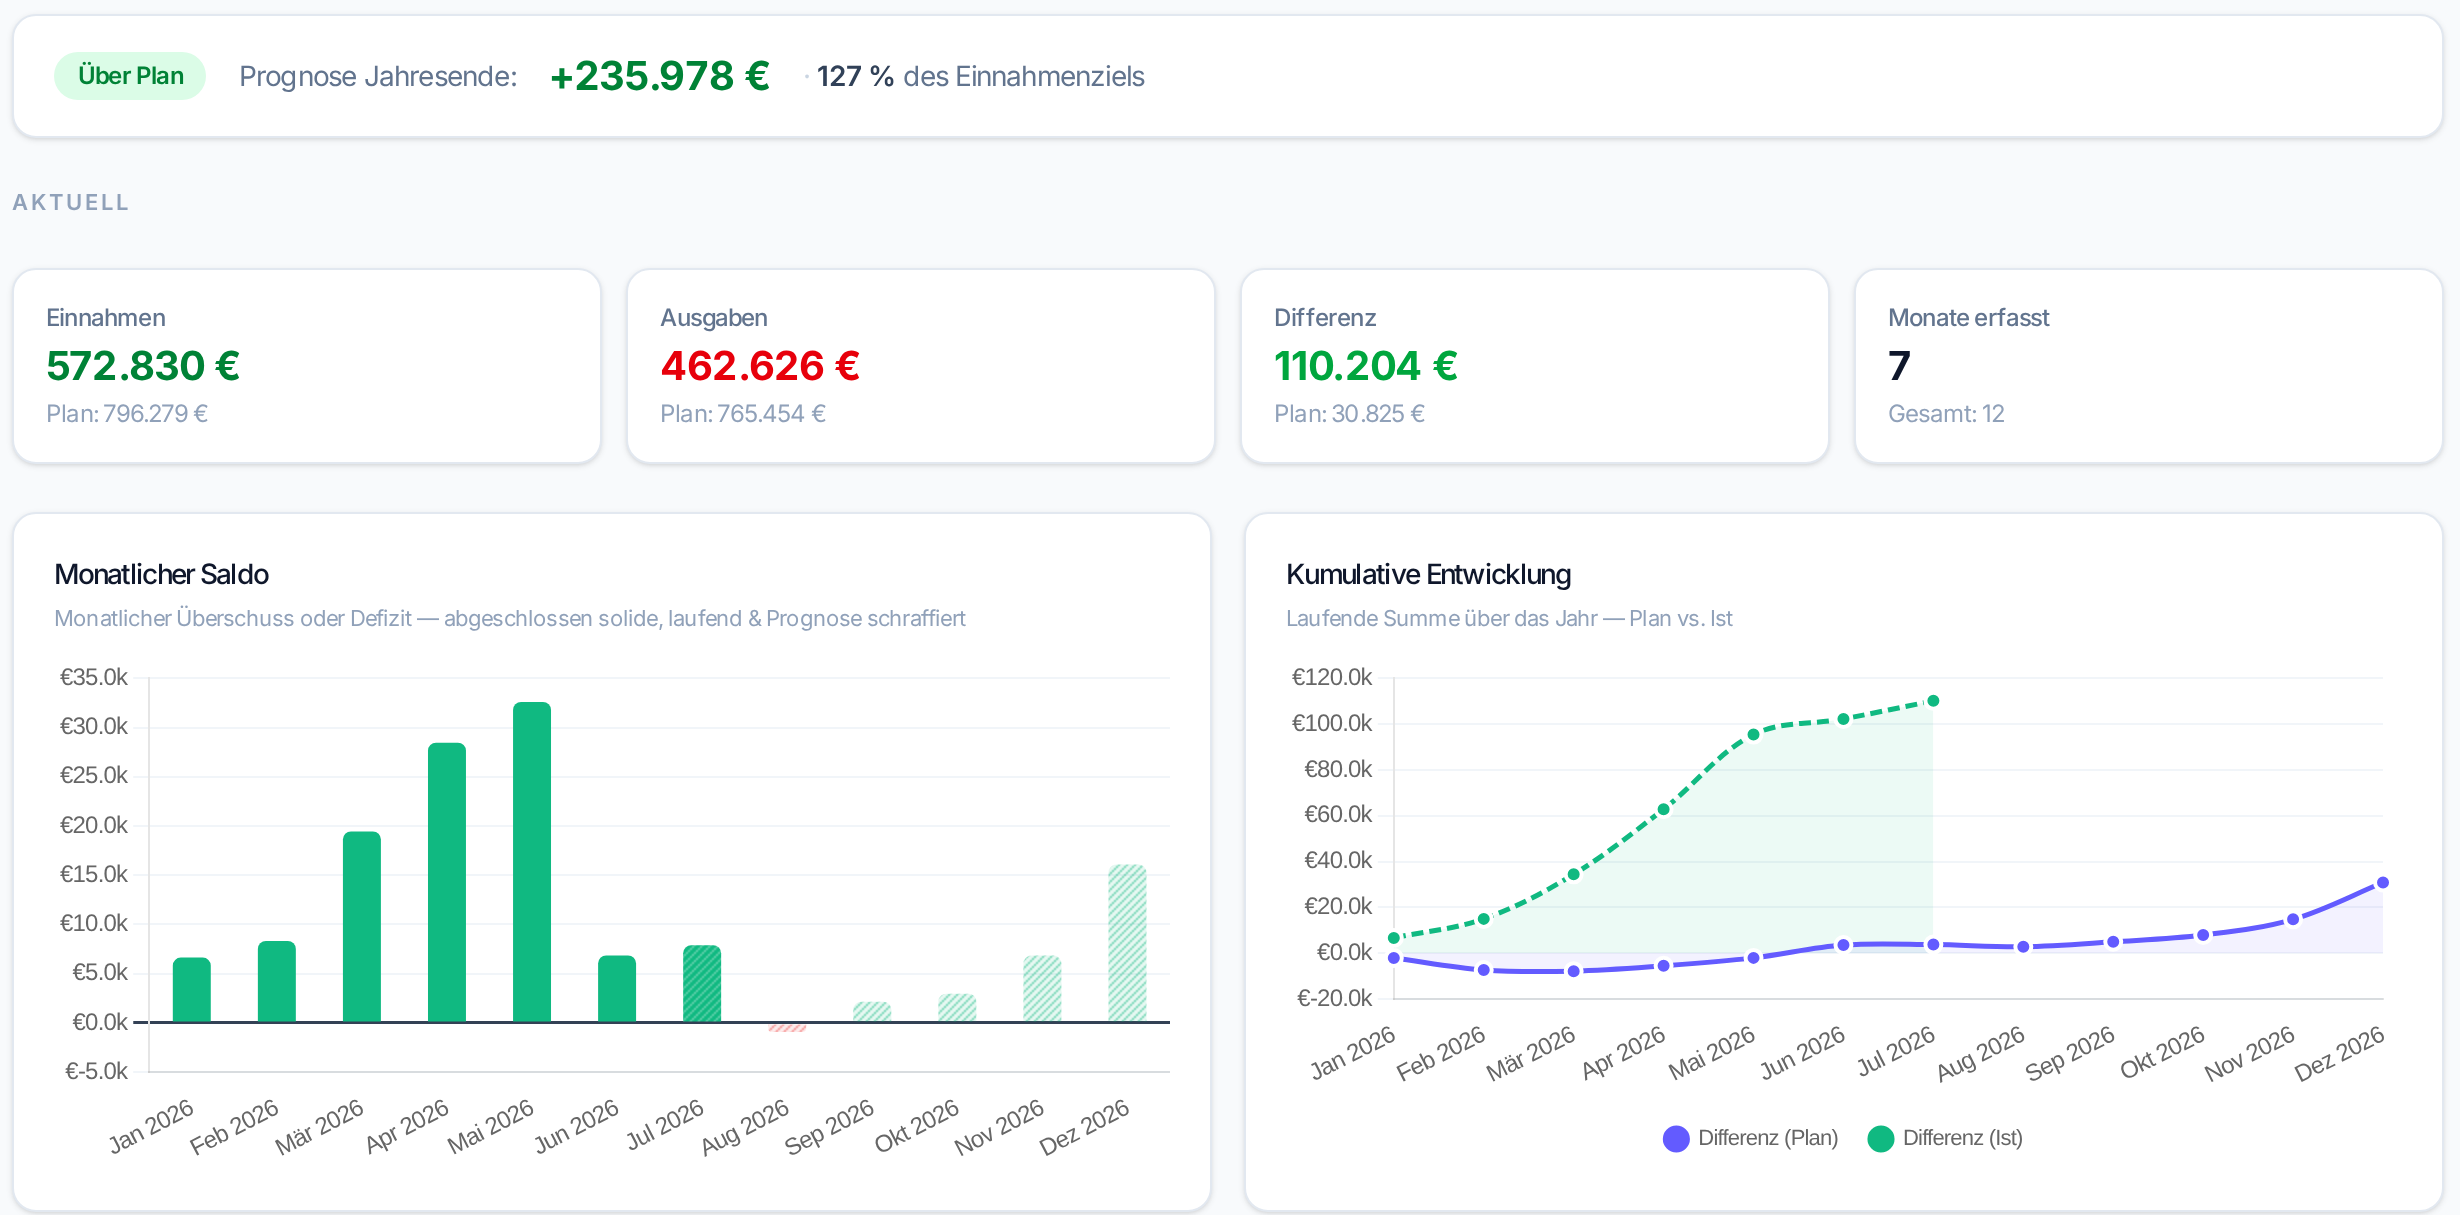Select the tallest bar, Mai 2026
2460x1215 pixels.
[532, 862]
